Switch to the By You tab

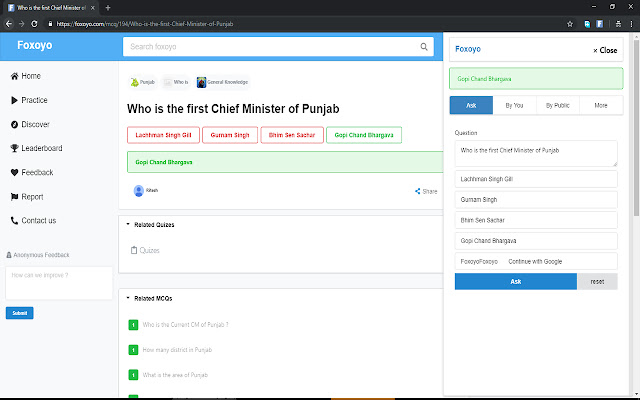[513, 105]
